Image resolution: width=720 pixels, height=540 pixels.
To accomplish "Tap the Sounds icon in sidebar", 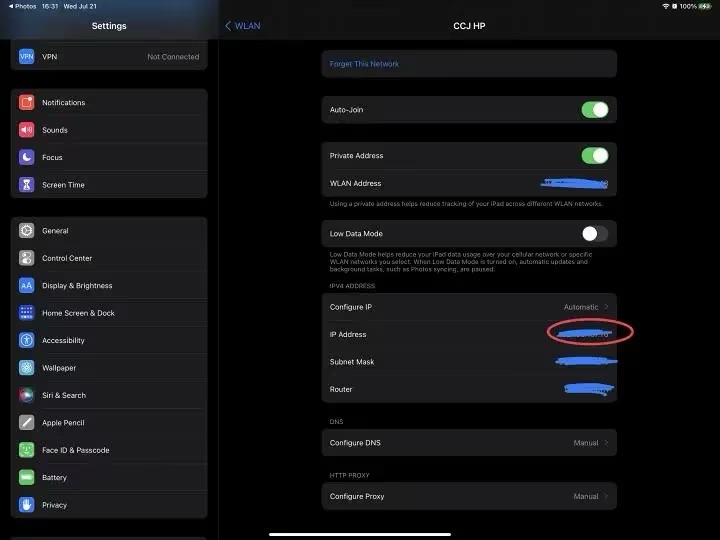I will [x=26, y=130].
